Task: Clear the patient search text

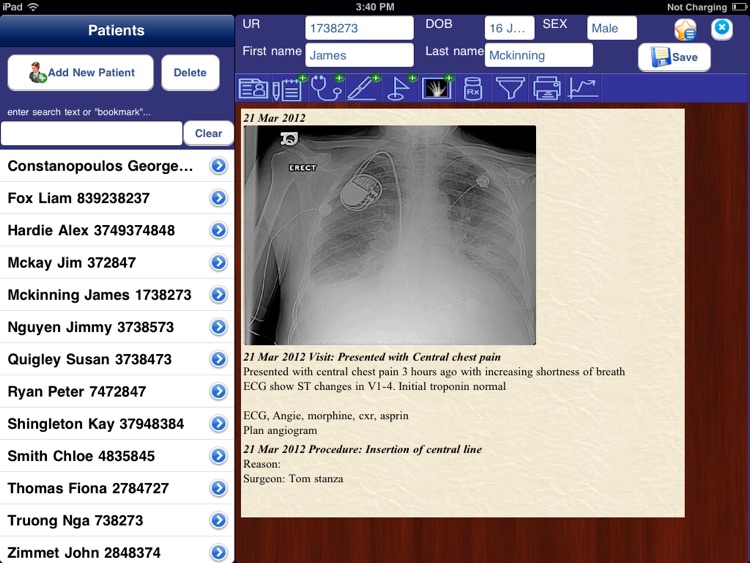Action: click(x=208, y=133)
